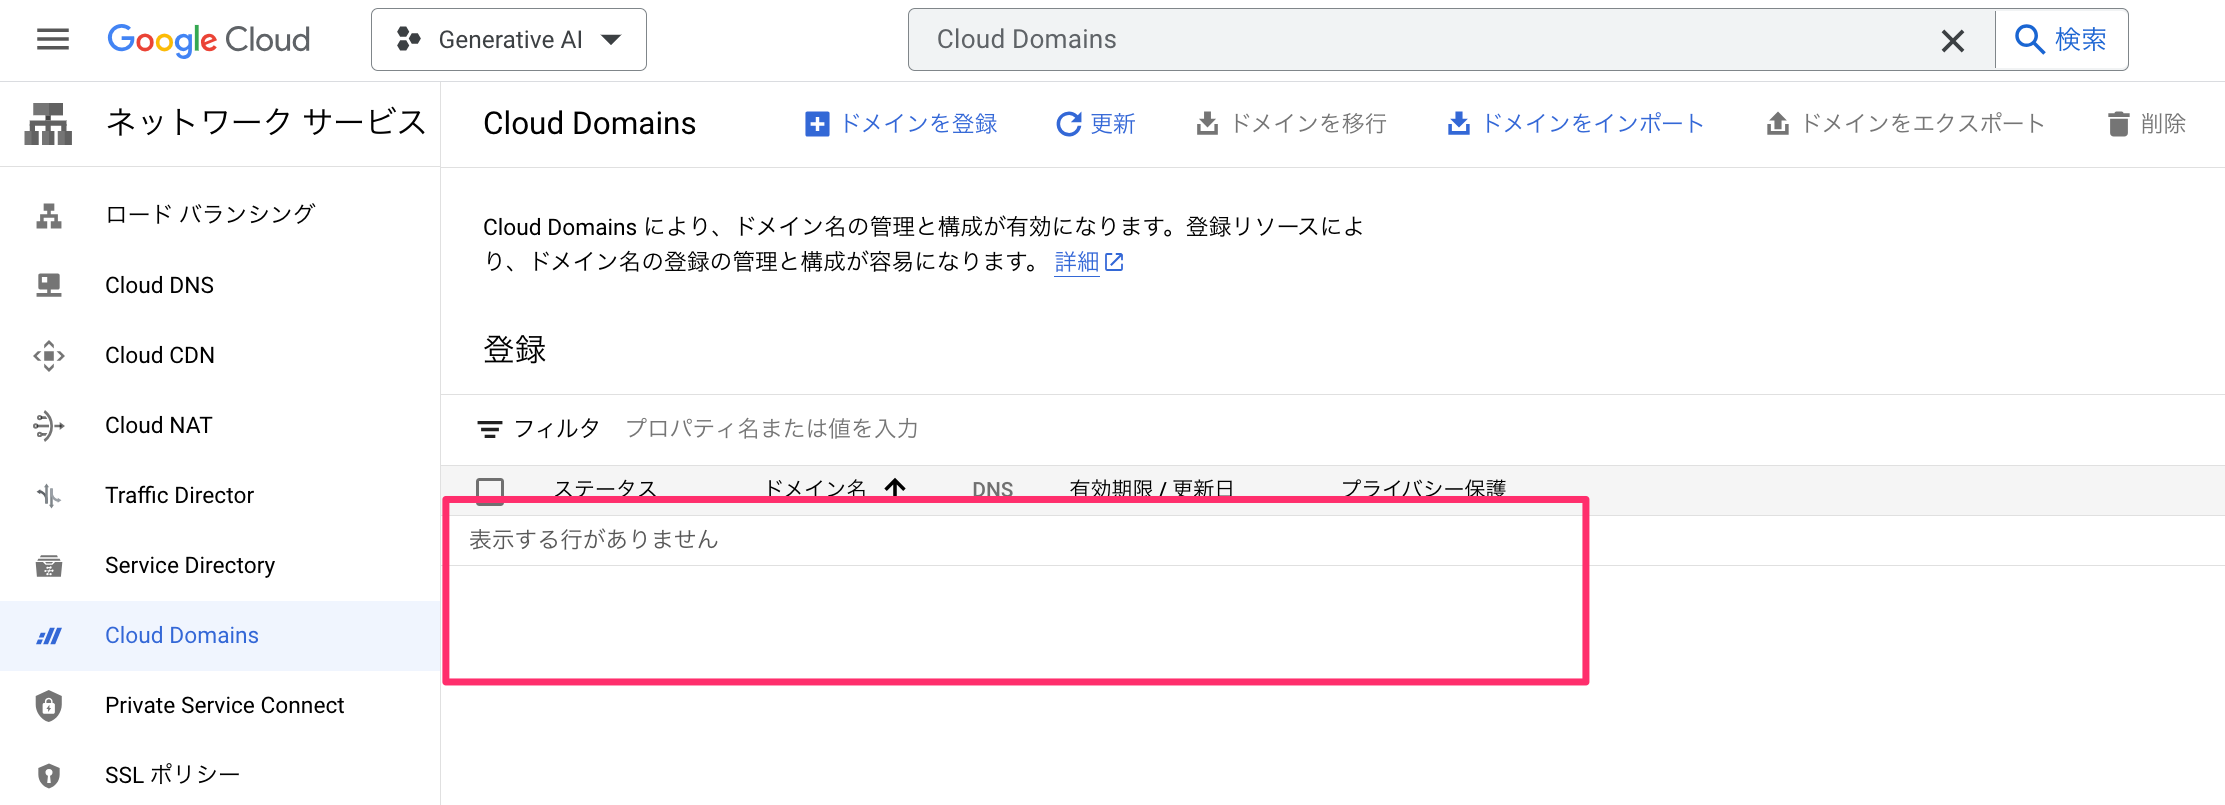The image size is (2225, 805).
Task: Open Traffic Director in the sidebar
Action: 220,495
